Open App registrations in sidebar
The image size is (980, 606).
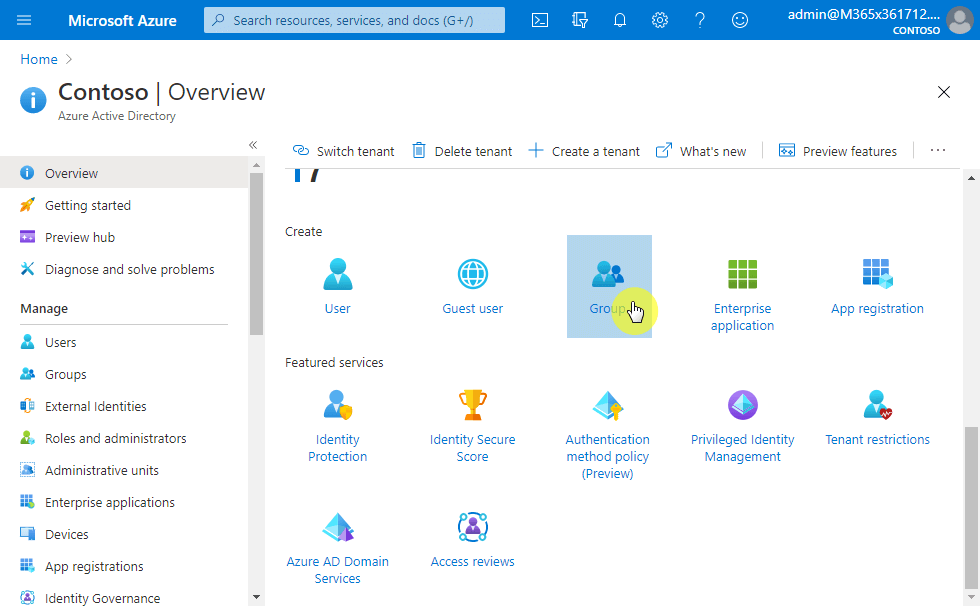(x=124, y=567)
